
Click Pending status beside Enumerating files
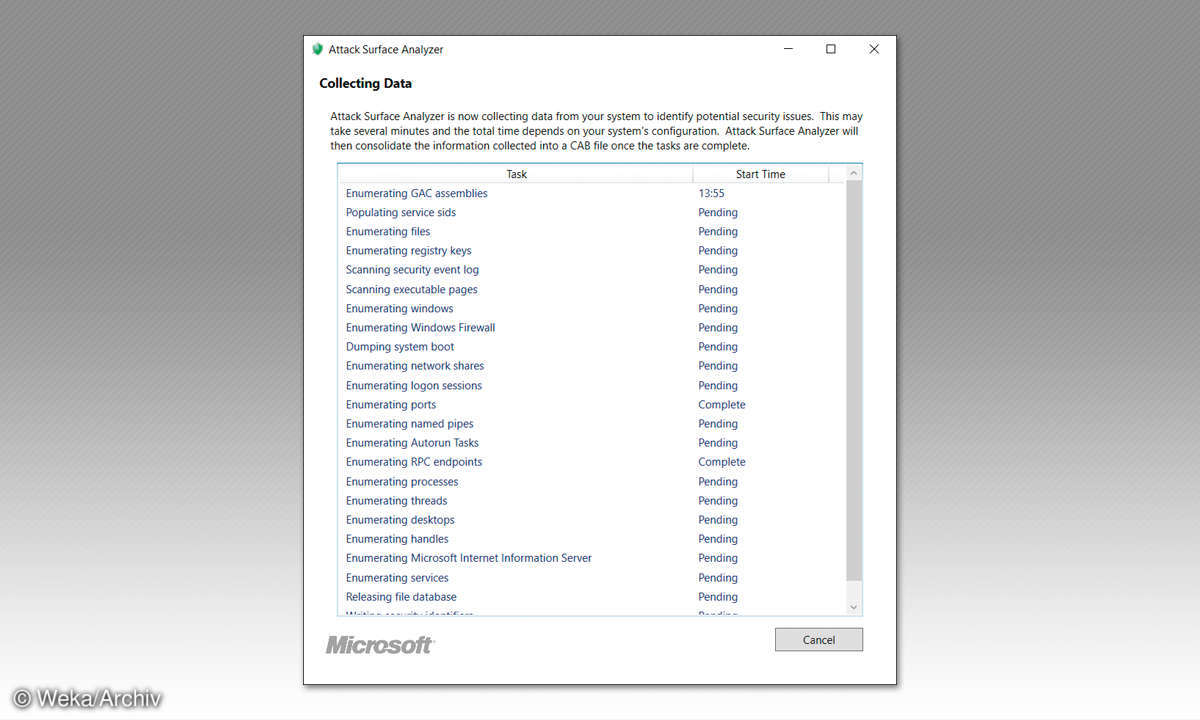(x=718, y=231)
